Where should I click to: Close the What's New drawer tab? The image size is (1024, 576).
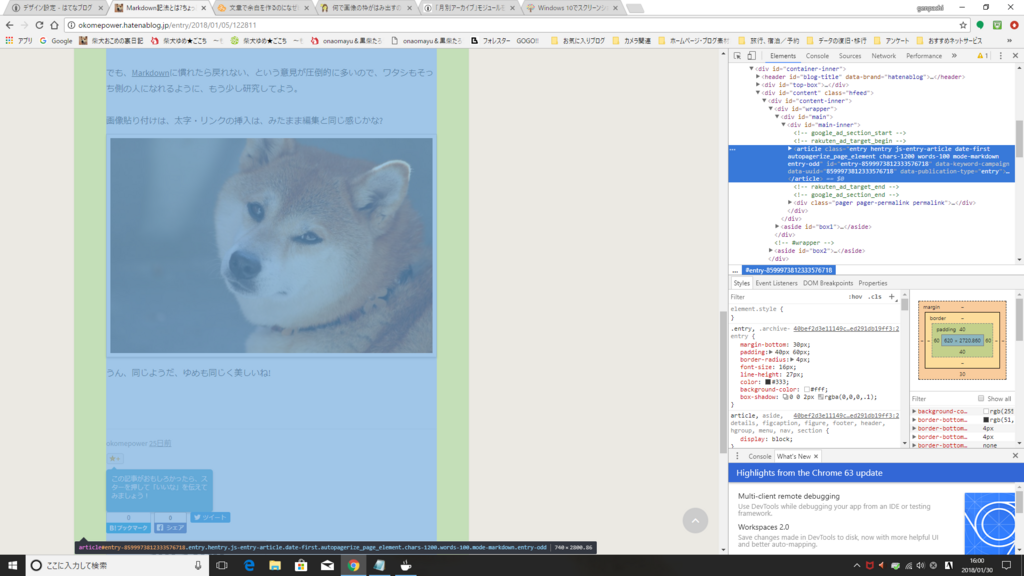point(816,456)
